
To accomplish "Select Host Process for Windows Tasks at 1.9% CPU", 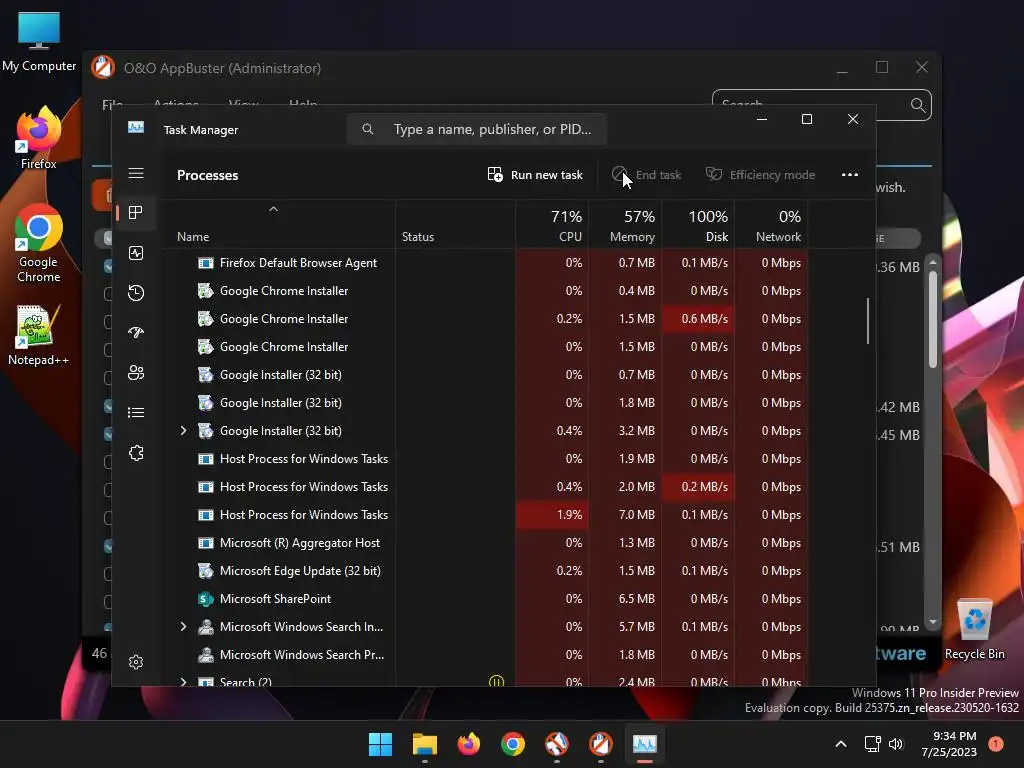I will click(485, 515).
